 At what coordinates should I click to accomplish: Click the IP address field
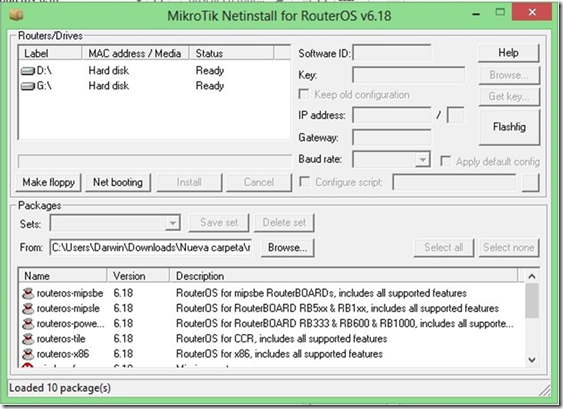point(392,115)
